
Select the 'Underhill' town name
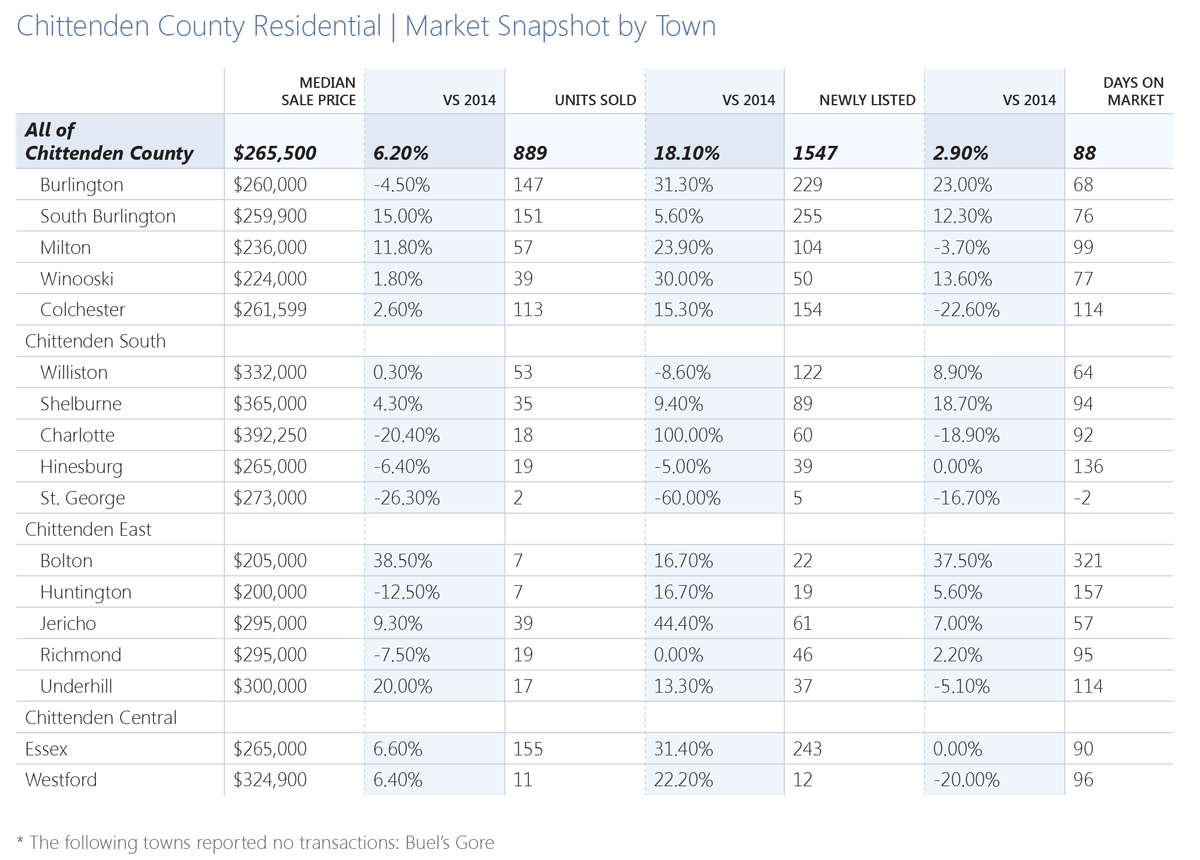pyautogui.click(x=78, y=686)
